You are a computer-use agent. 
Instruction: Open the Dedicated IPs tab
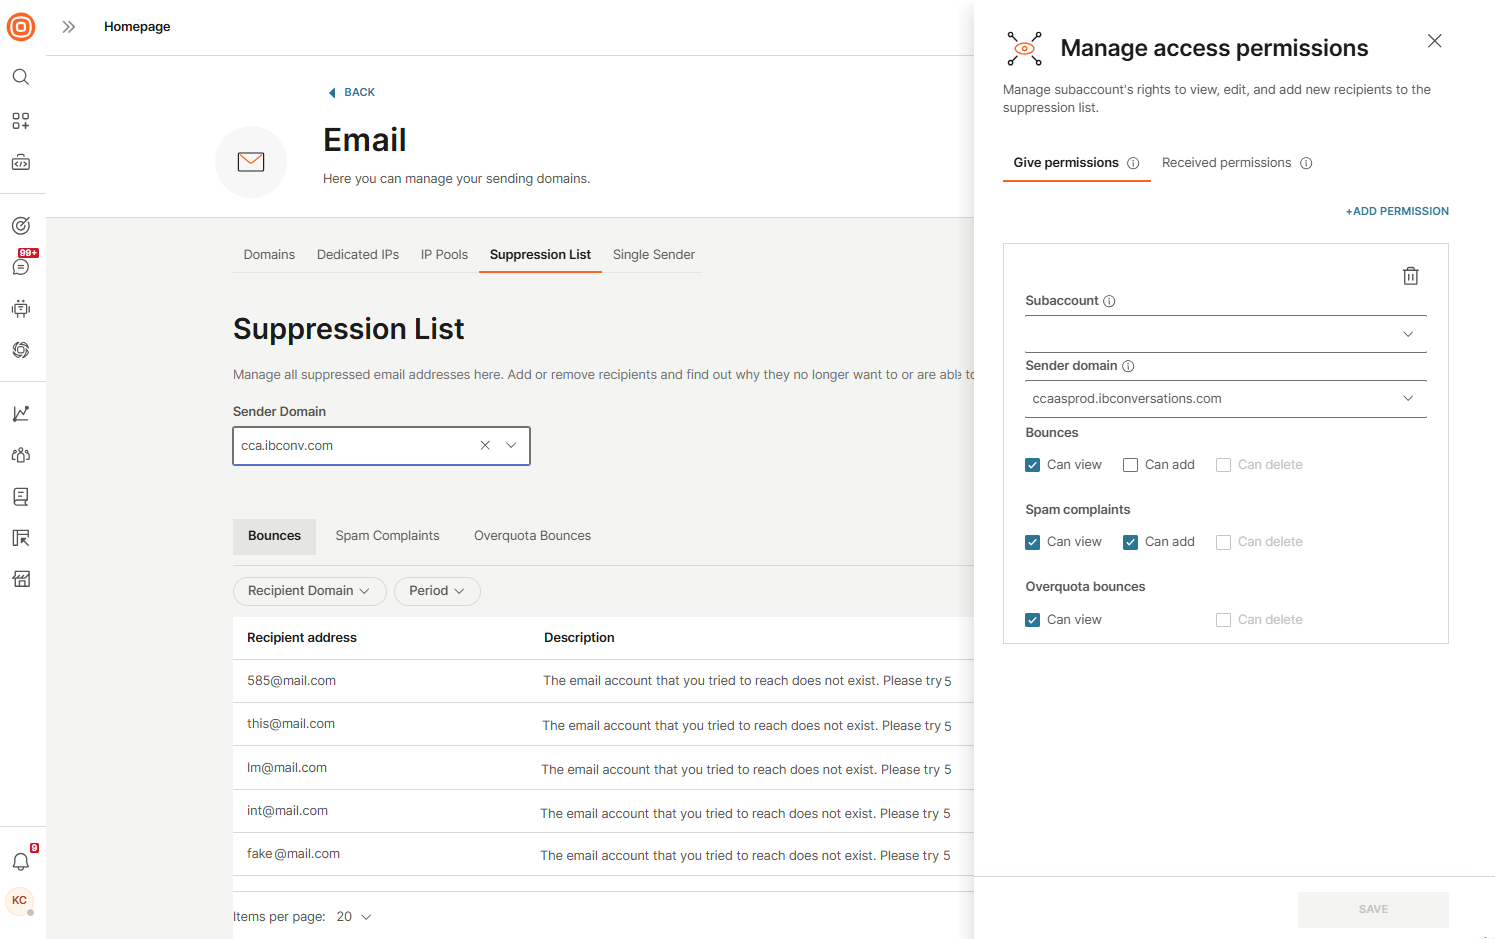coord(357,254)
